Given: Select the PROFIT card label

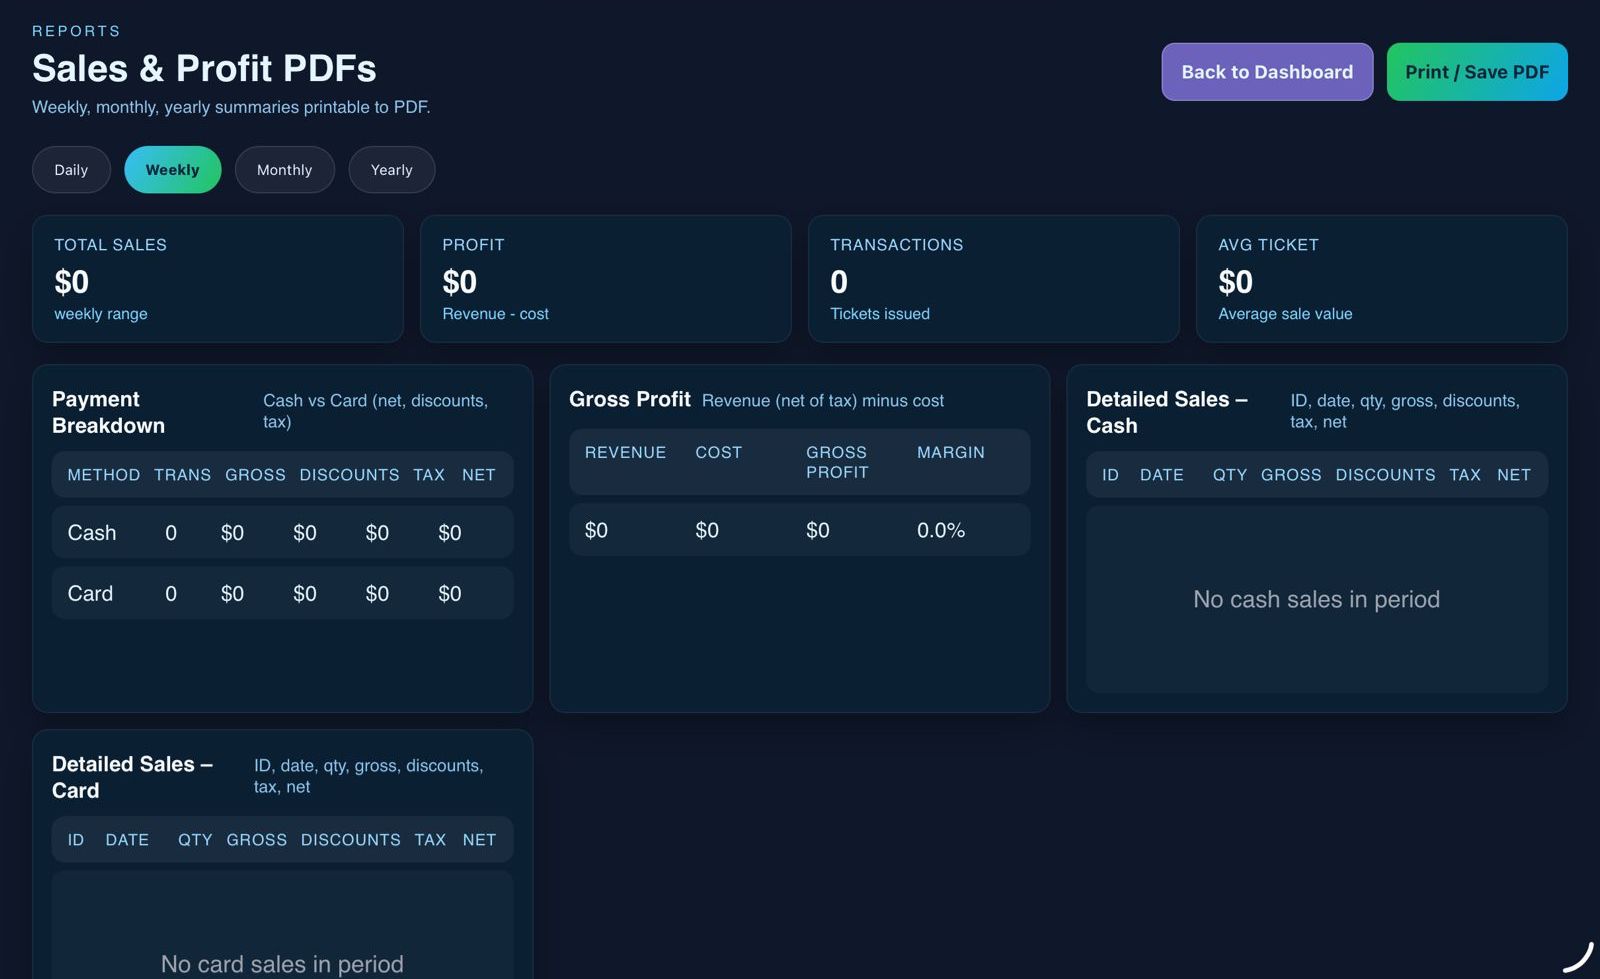Looking at the screenshot, I should click(x=473, y=245).
